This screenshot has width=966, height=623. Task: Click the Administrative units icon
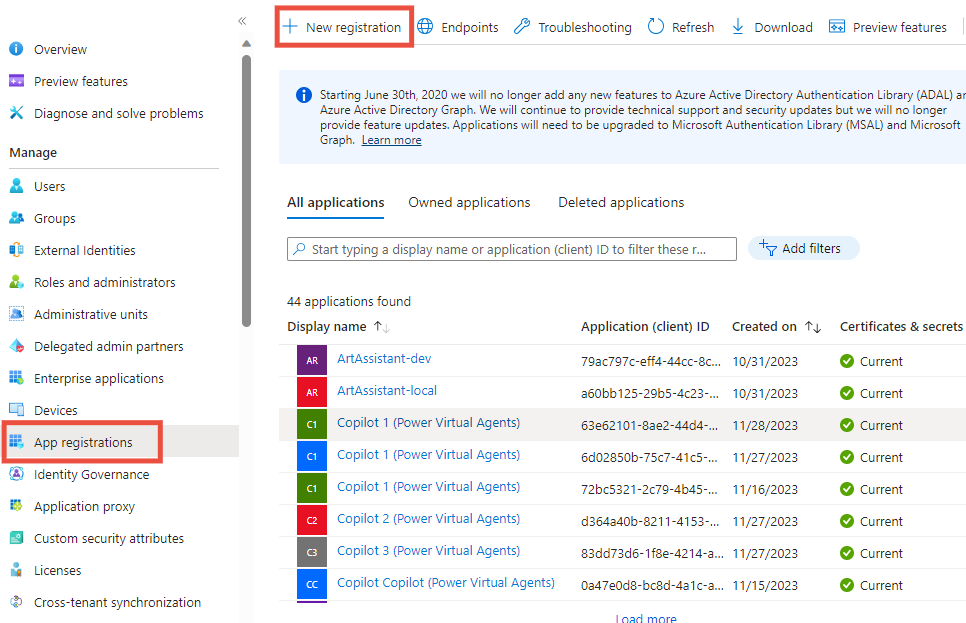(x=17, y=314)
